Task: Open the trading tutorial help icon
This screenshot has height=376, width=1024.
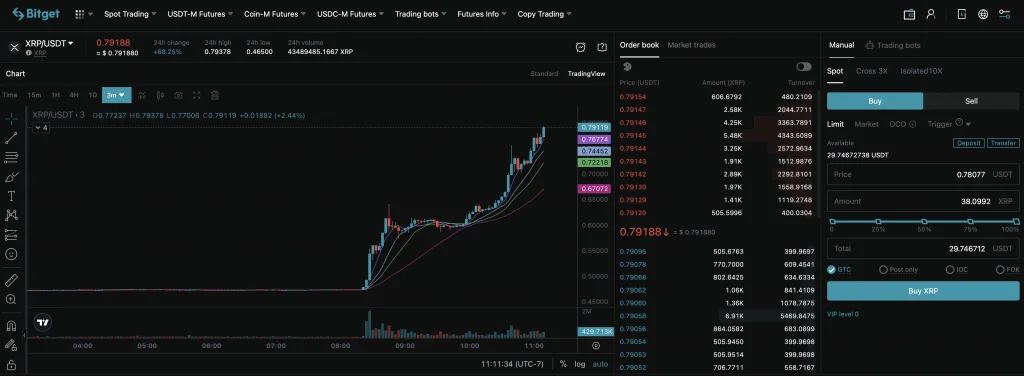Action: tap(602, 47)
